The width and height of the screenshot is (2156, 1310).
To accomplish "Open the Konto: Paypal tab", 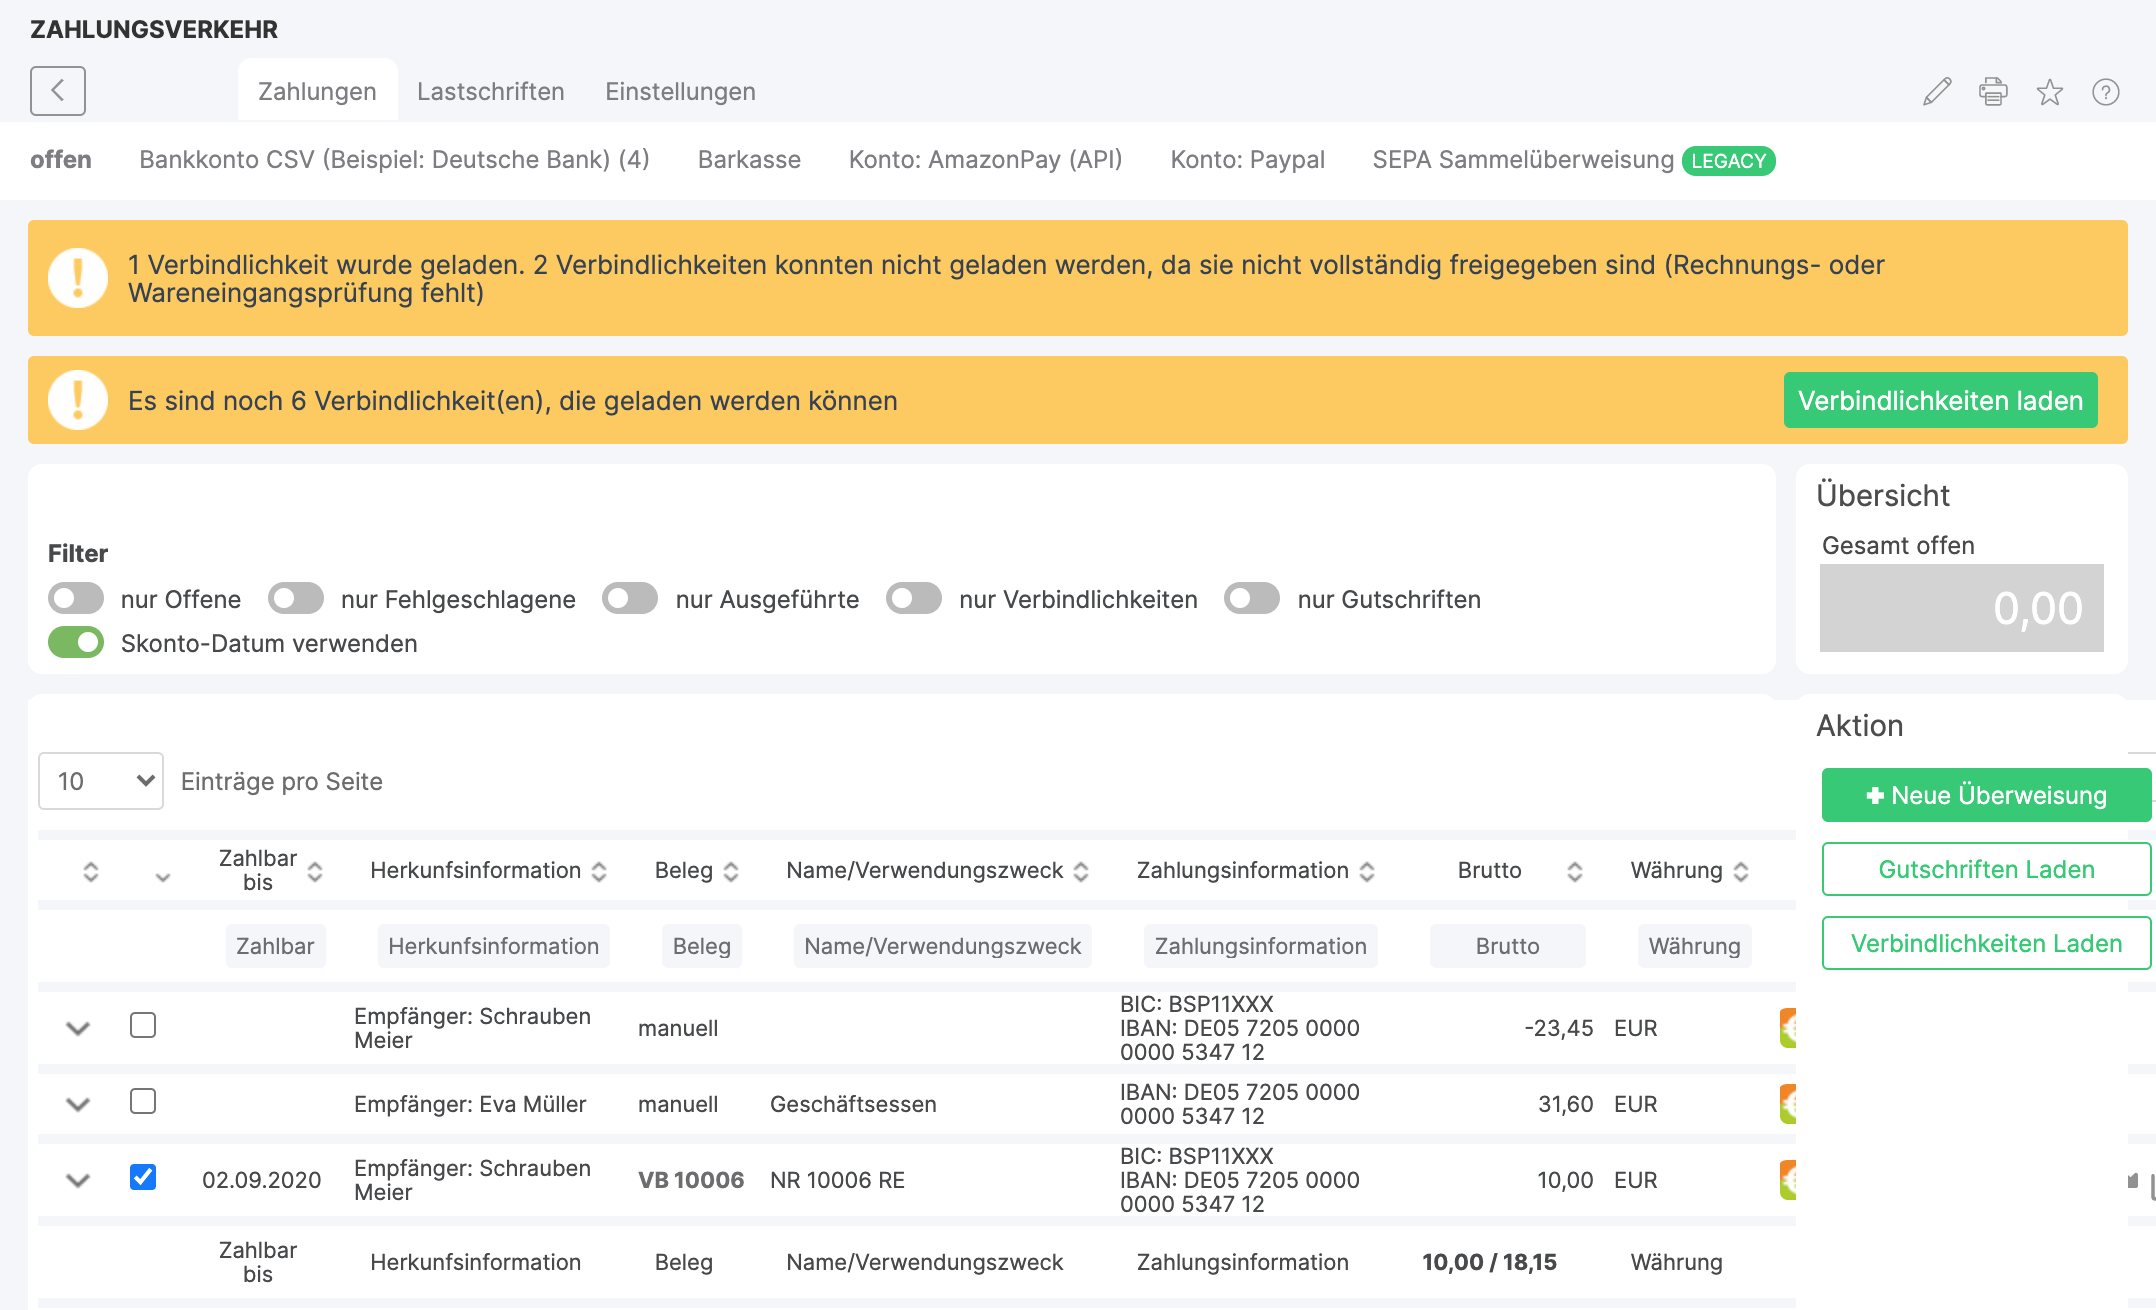I will click(1247, 160).
